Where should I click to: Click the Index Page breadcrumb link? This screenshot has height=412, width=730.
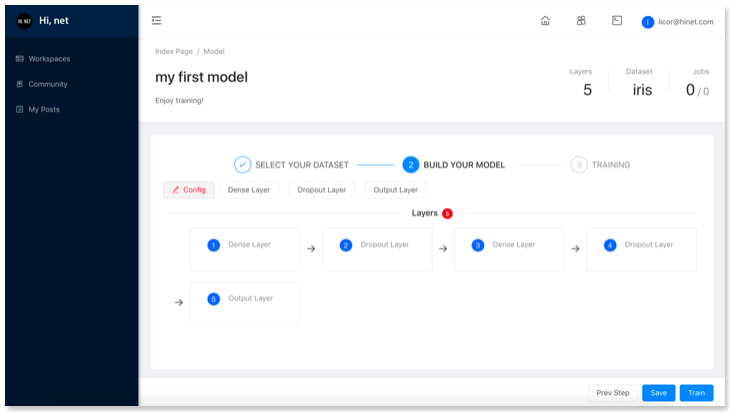(x=173, y=51)
